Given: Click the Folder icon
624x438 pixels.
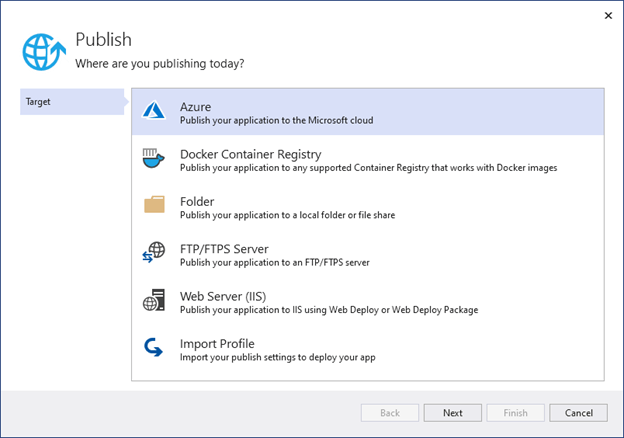Looking at the screenshot, I should (x=154, y=206).
